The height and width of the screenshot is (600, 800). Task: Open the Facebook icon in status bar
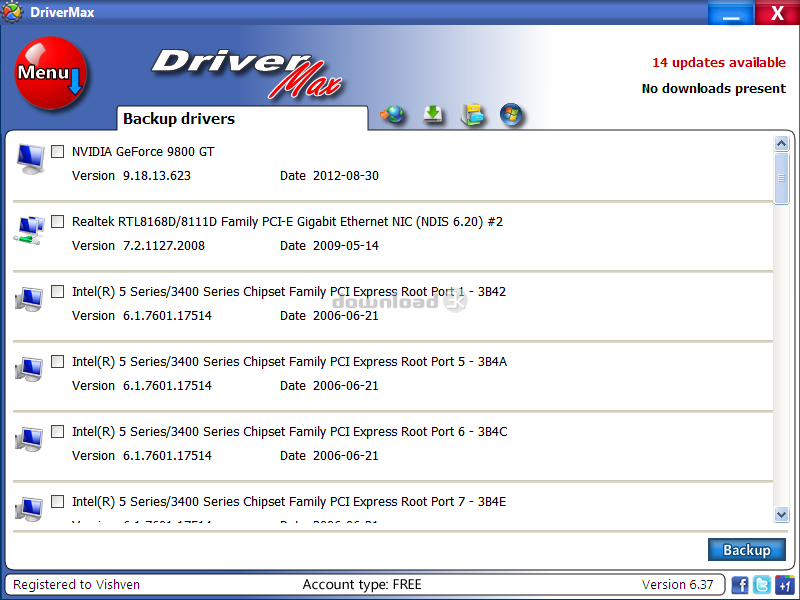740,584
